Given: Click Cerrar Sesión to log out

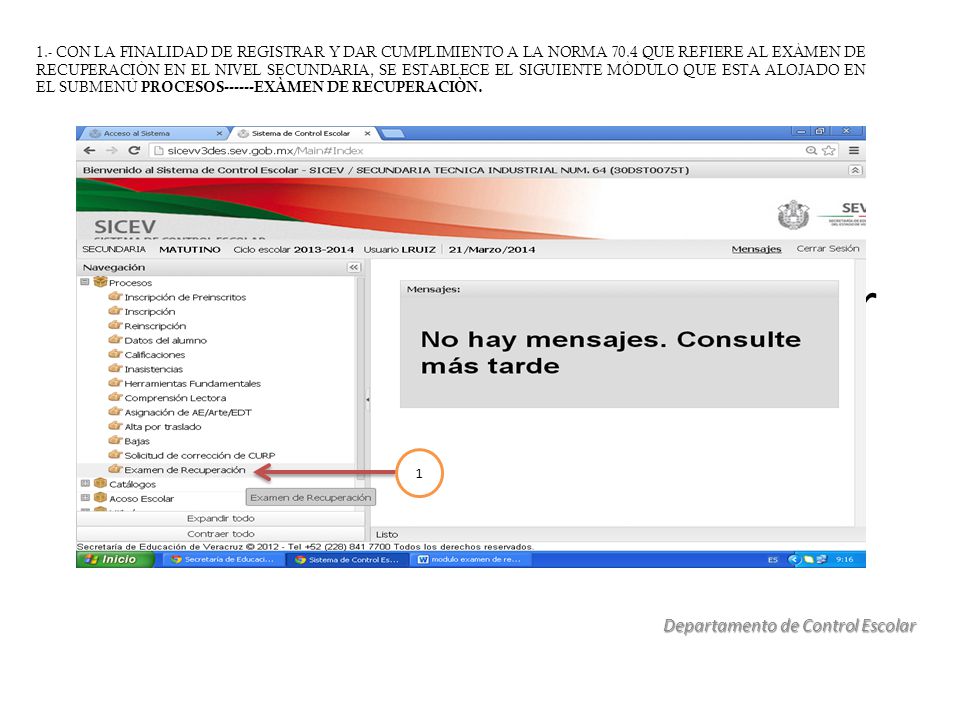Looking at the screenshot, I should (828, 249).
